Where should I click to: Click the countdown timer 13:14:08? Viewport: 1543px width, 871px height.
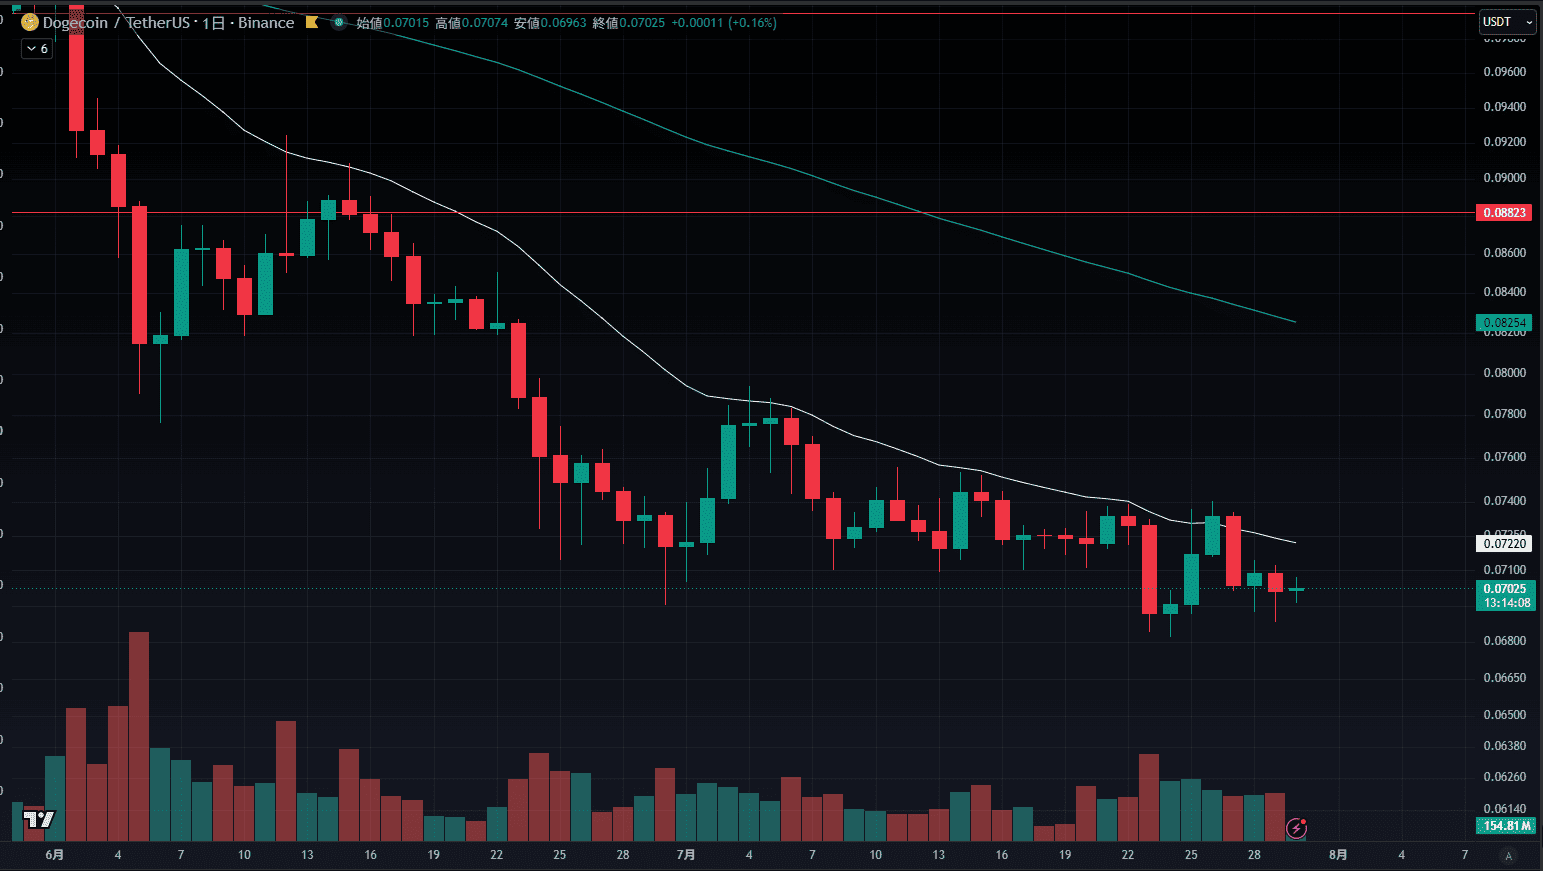pos(1506,603)
